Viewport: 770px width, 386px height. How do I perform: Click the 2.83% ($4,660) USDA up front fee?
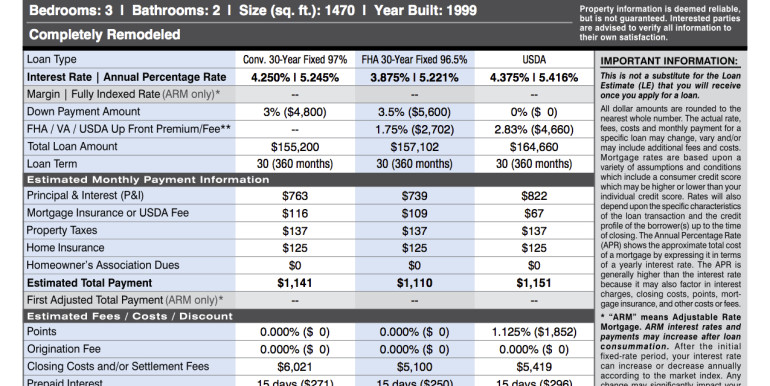(x=534, y=130)
